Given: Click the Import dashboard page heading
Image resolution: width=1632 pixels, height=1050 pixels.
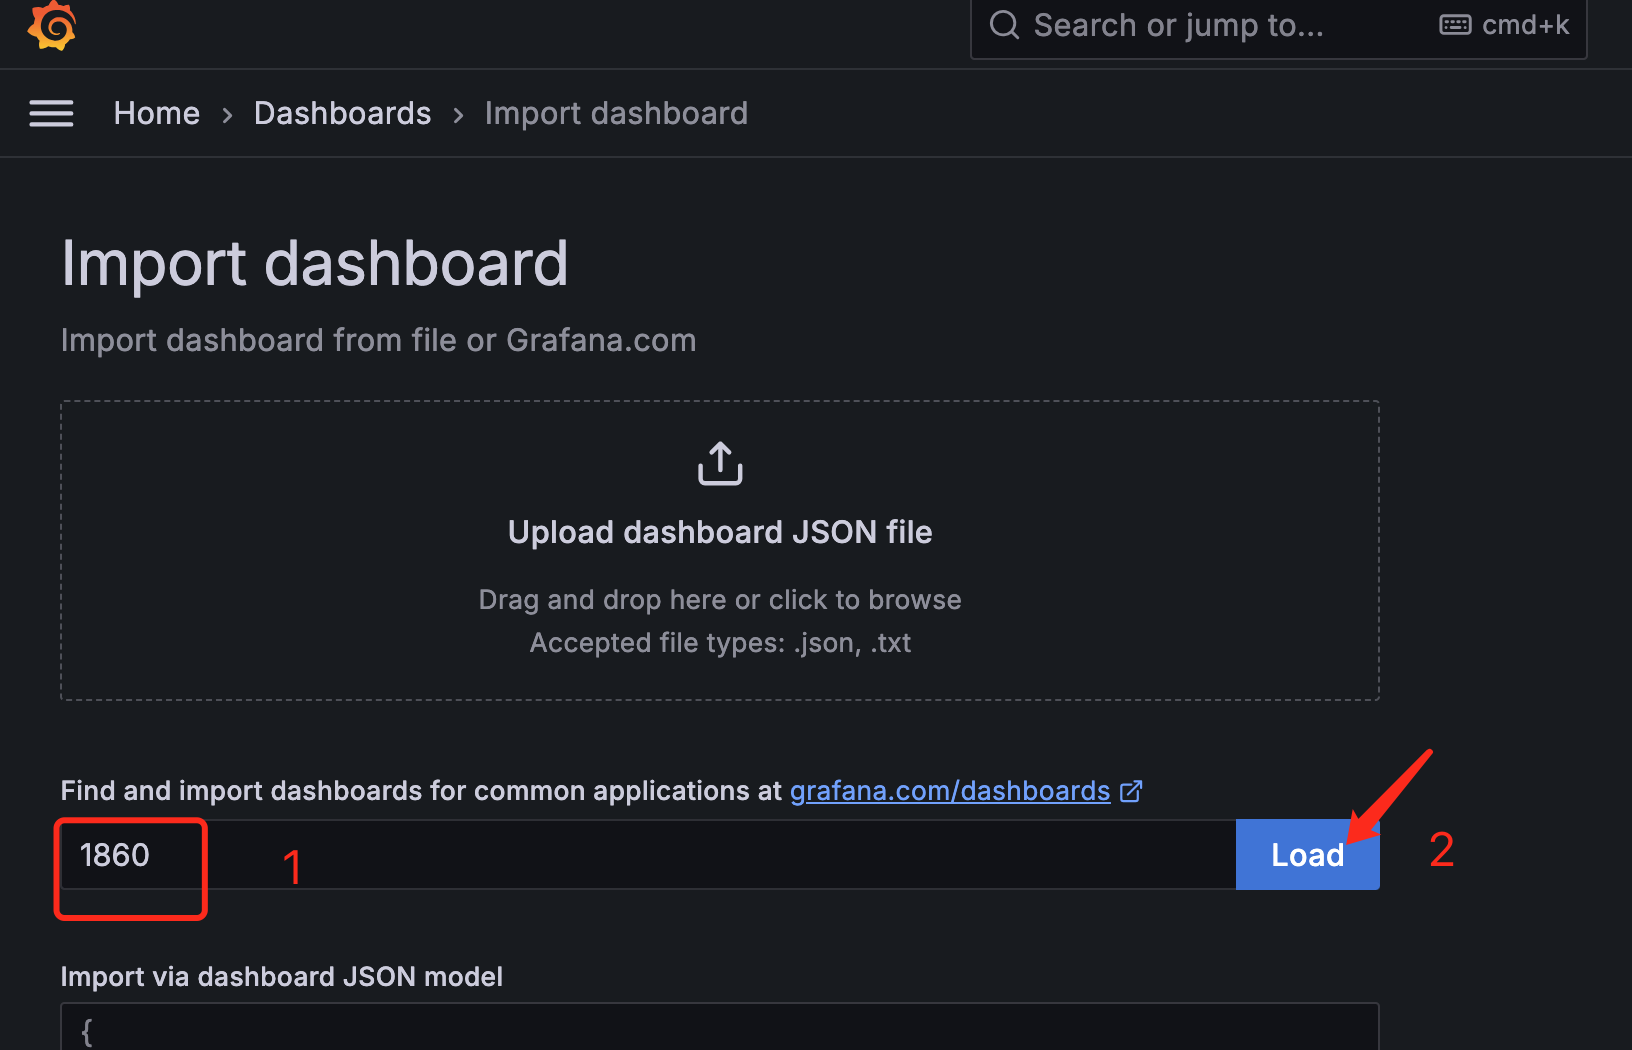Looking at the screenshot, I should tap(315, 264).
